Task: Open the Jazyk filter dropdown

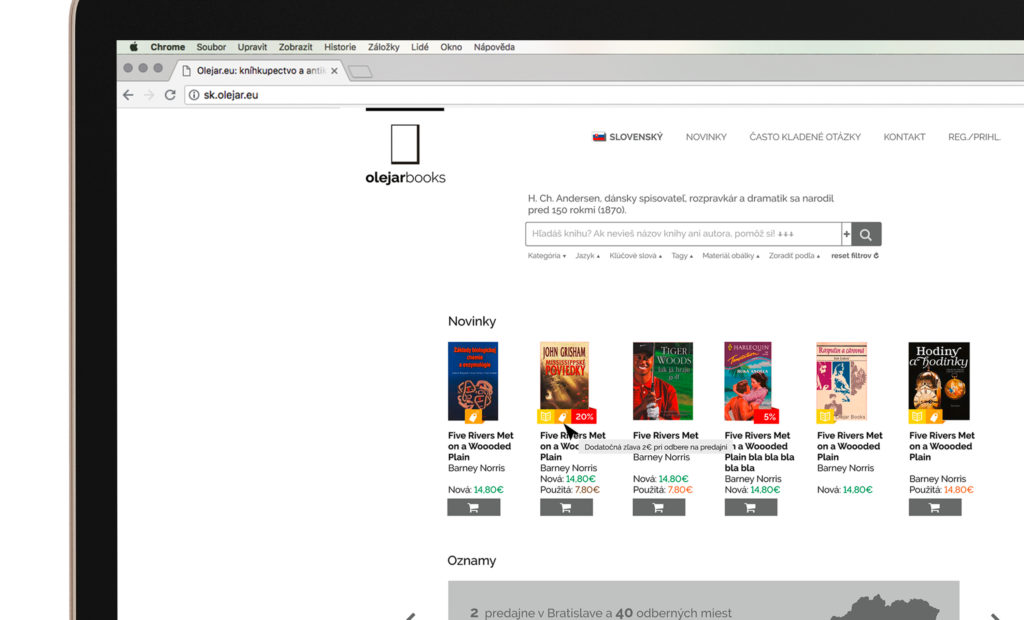Action: (x=587, y=256)
